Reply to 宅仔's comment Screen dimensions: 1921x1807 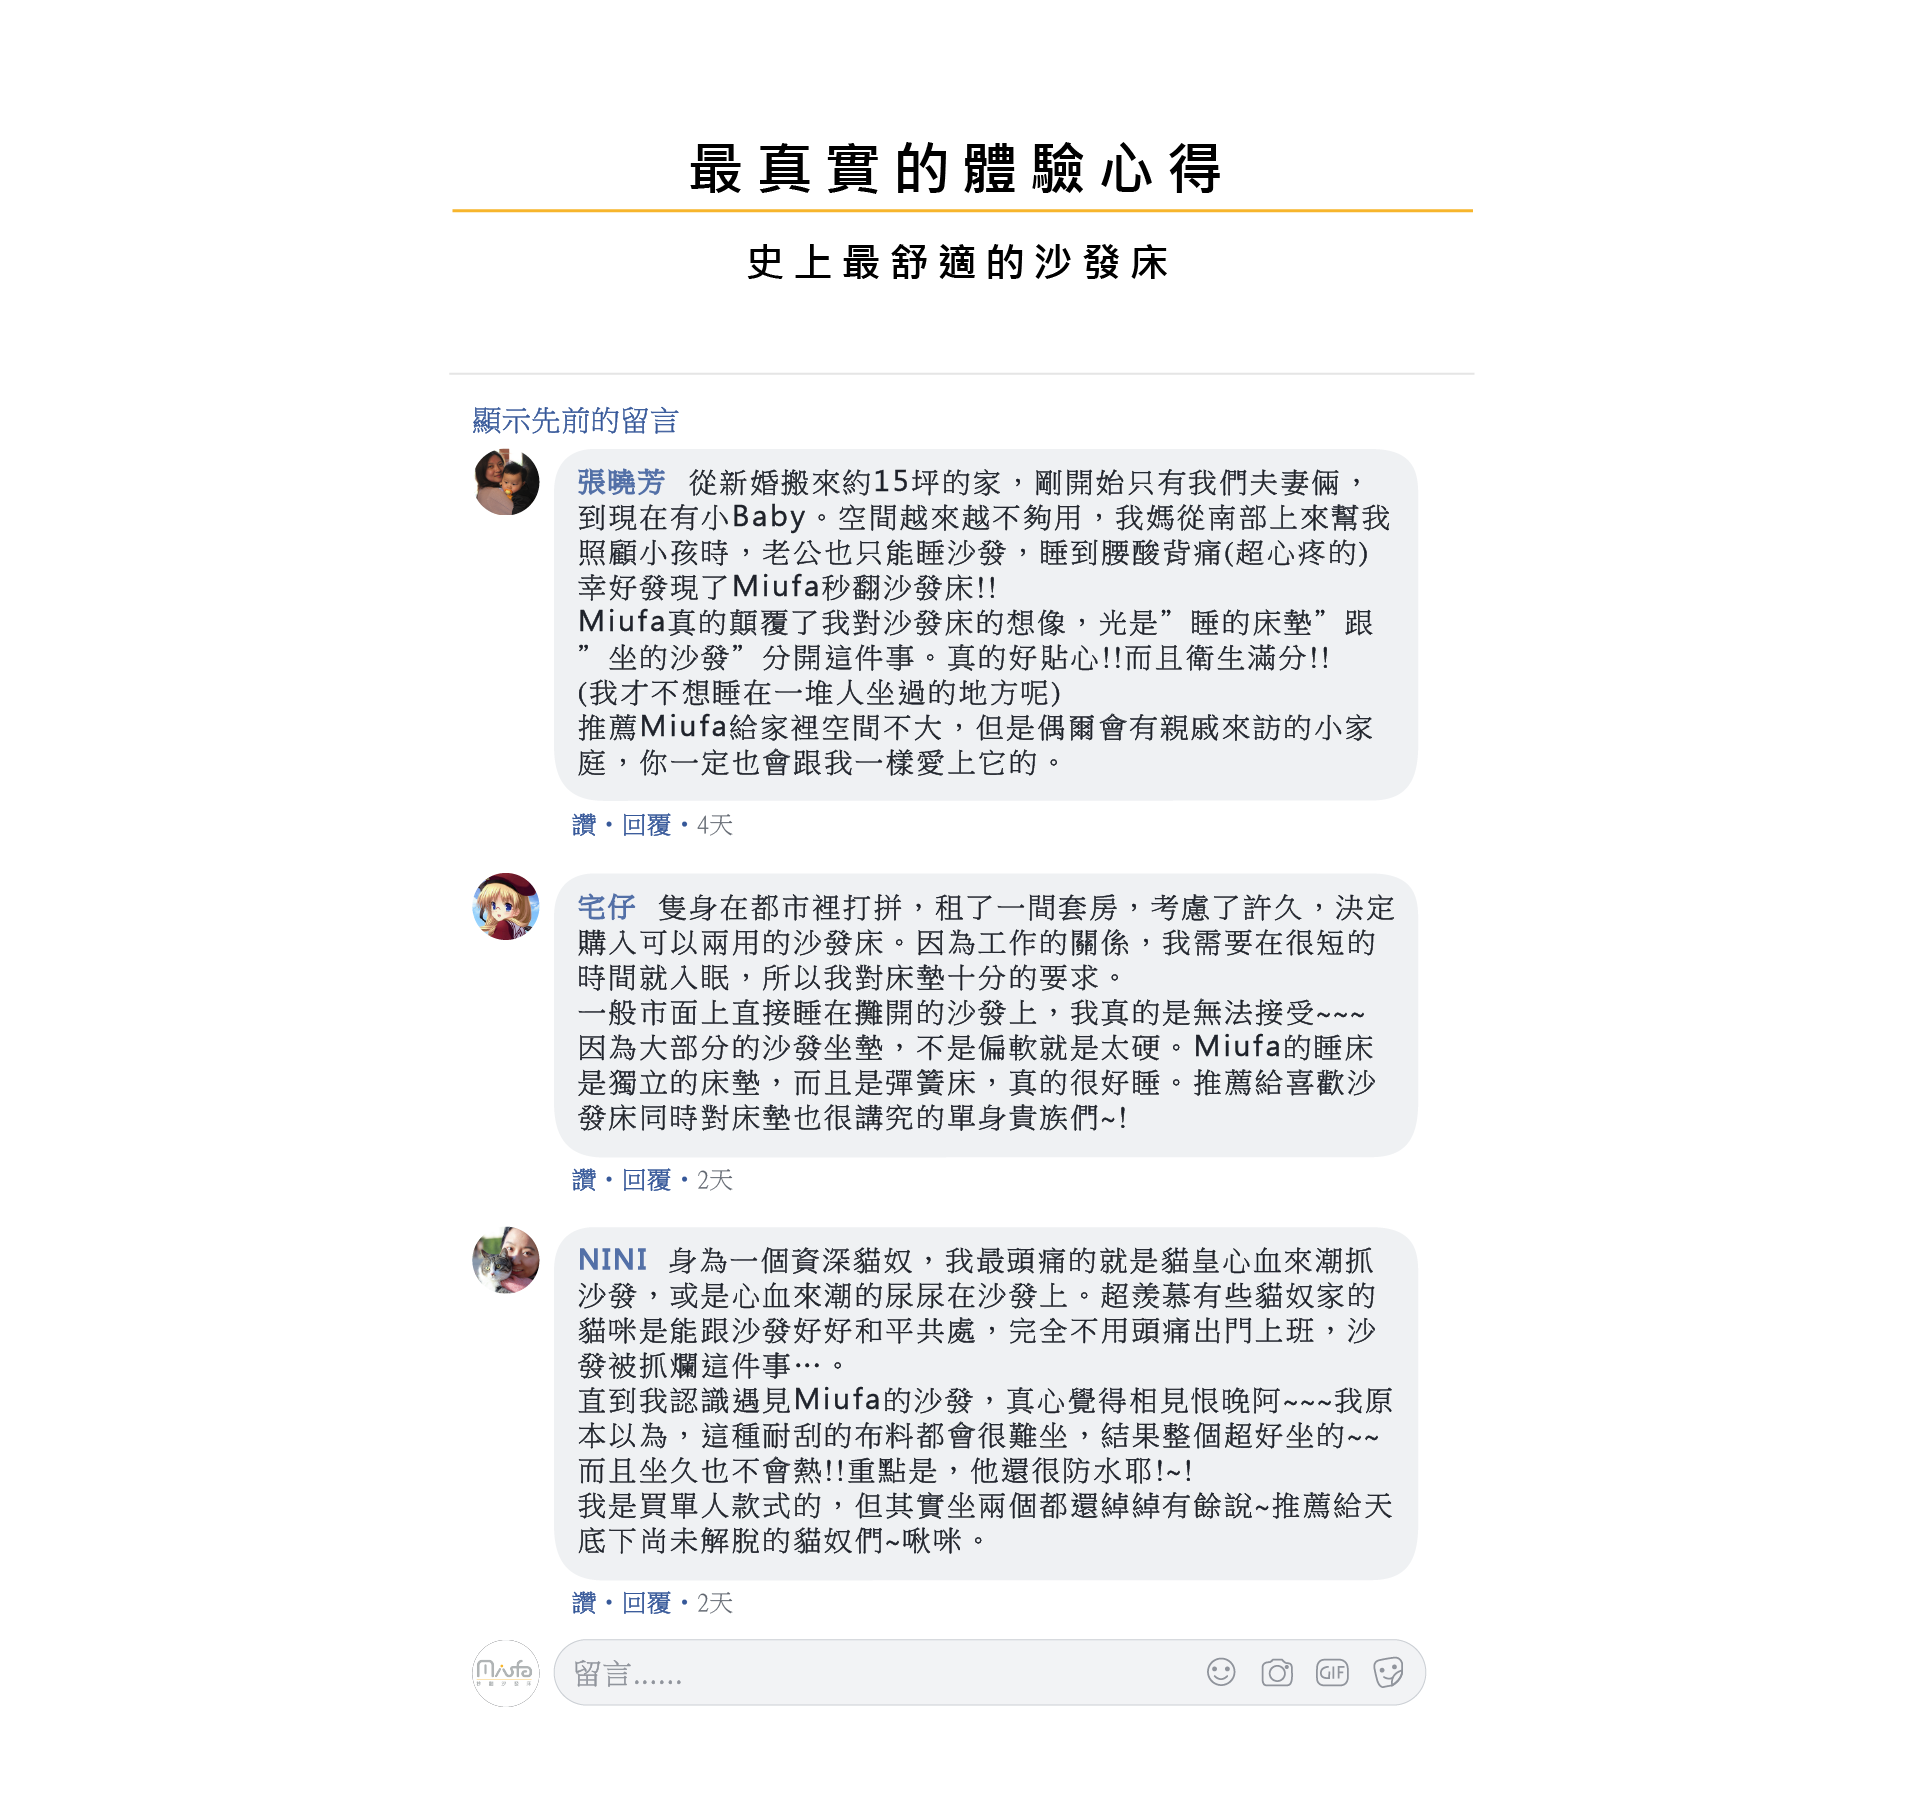pyautogui.click(x=646, y=1180)
